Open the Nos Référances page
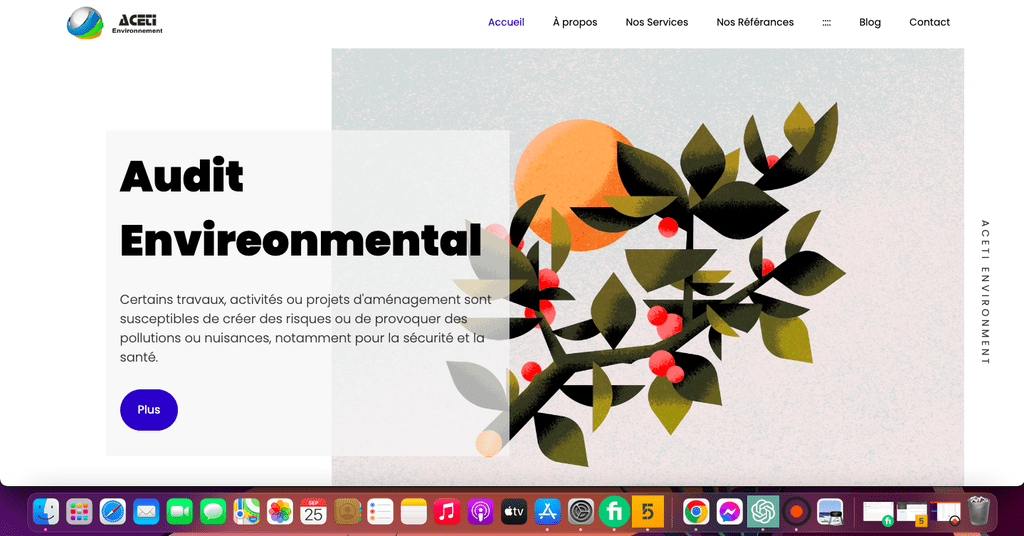This screenshot has height=536, width=1024. tap(755, 22)
